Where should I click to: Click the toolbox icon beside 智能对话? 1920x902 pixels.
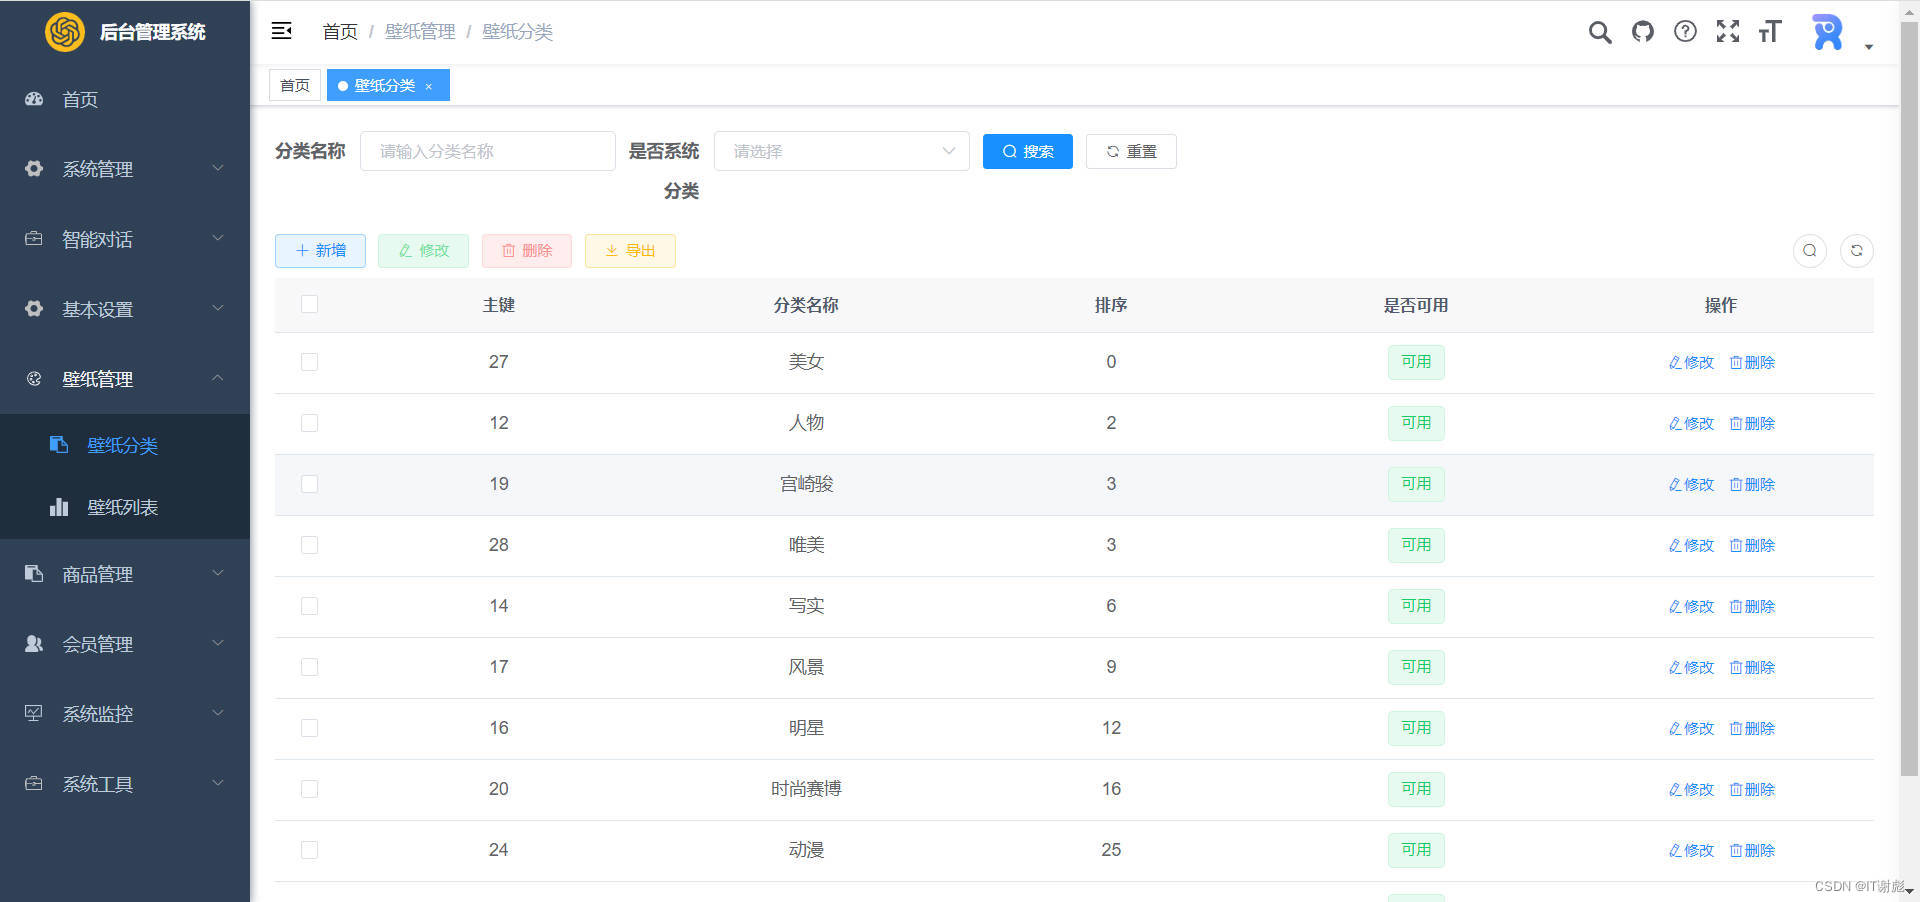click(34, 238)
